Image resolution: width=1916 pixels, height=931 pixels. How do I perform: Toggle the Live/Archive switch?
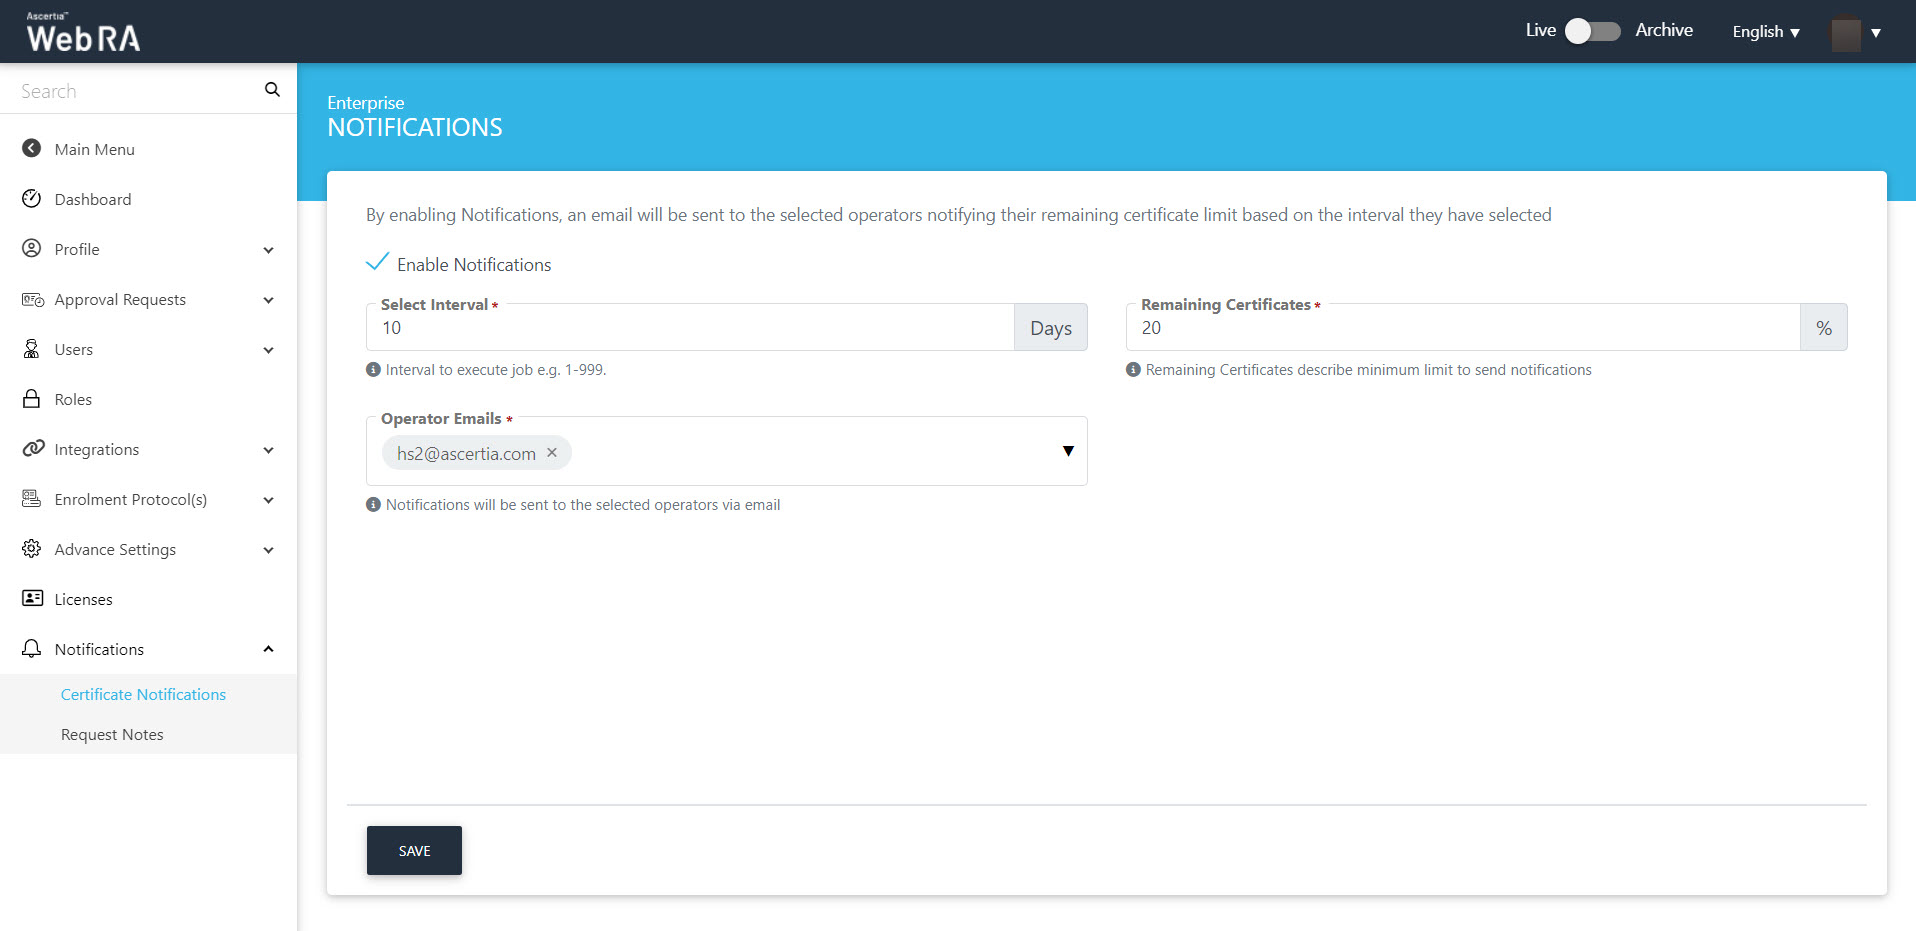pos(1592,31)
